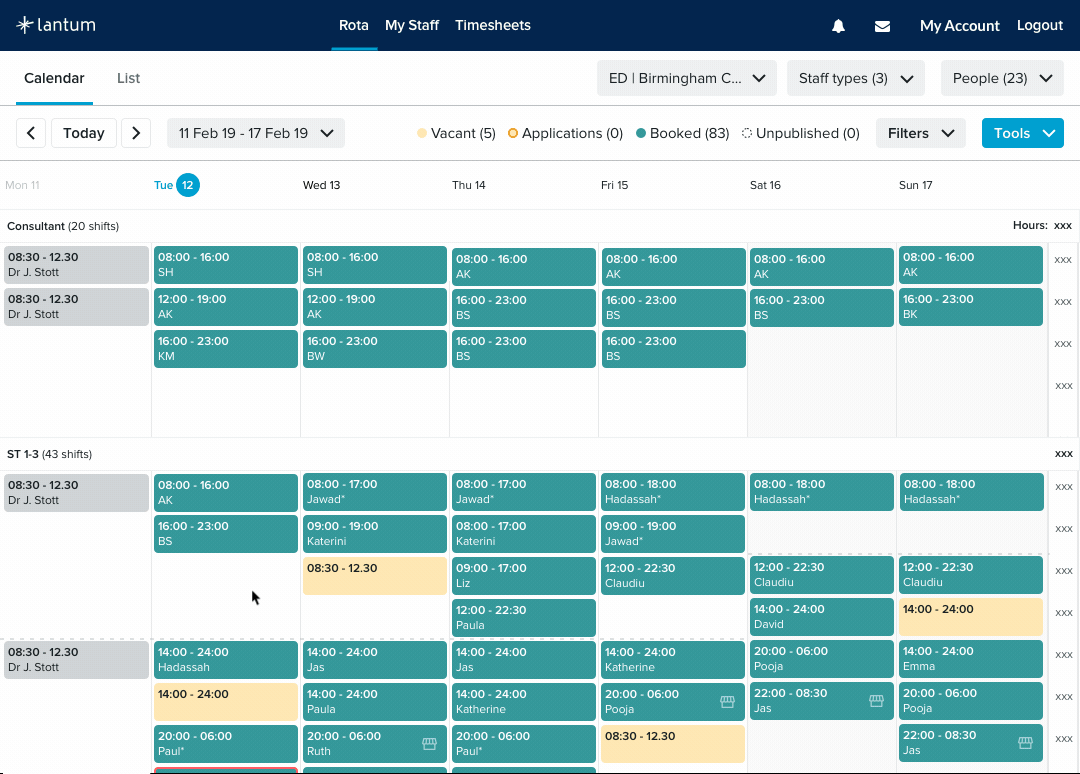Go to previous week arrow
This screenshot has height=774, width=1080.
[x=31, y=133]
